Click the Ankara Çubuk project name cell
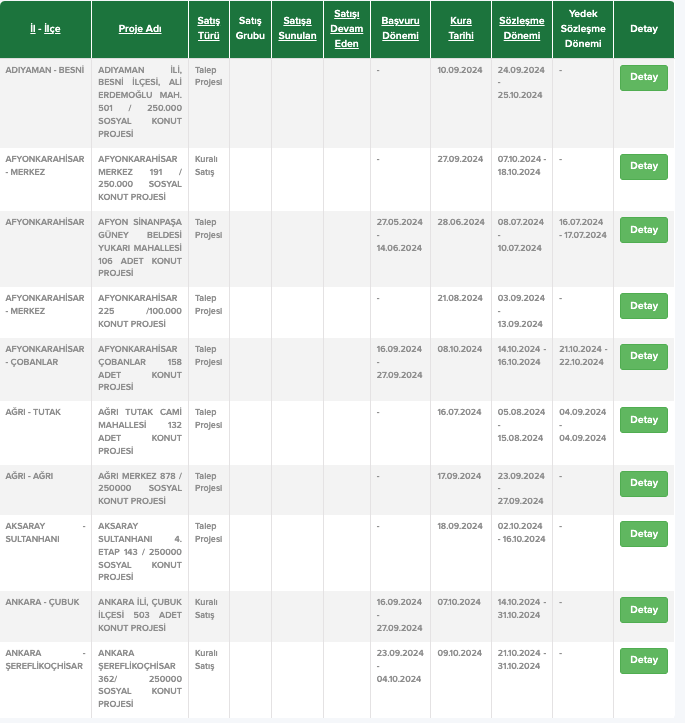Screen dimensions: 685x723 140,615
